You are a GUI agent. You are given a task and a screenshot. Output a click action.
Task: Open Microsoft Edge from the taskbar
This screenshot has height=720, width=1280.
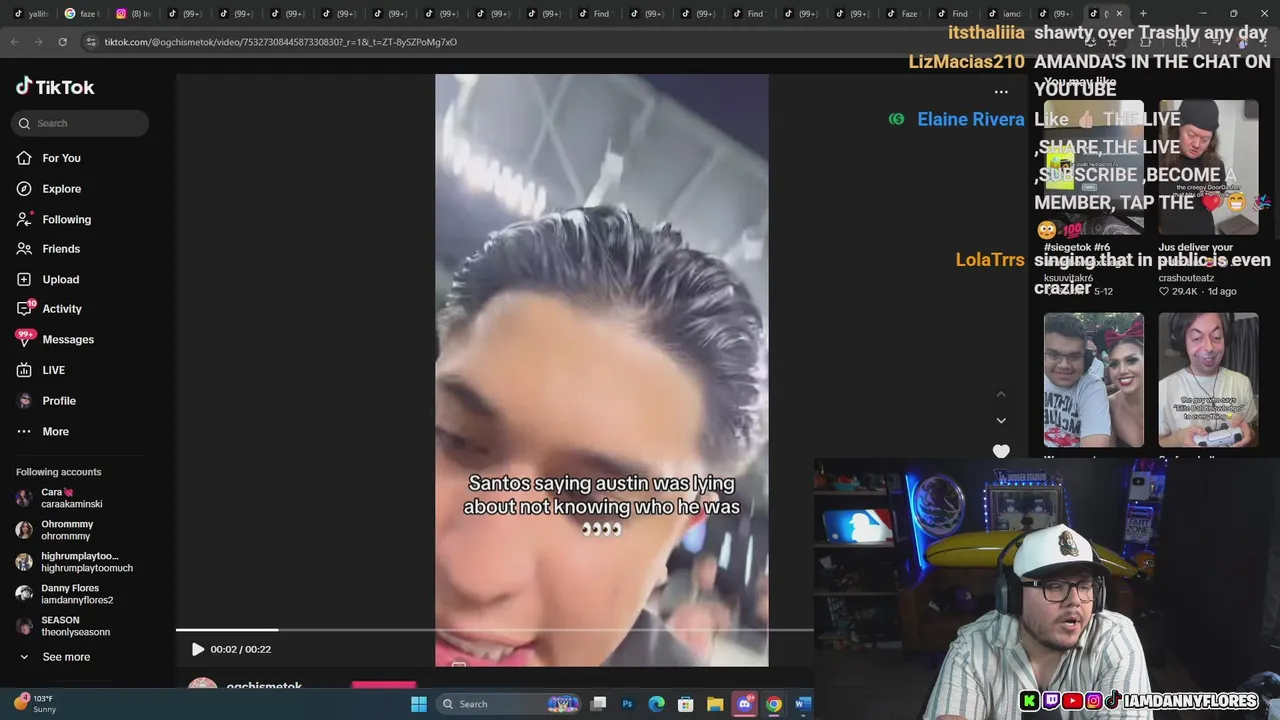656,704
